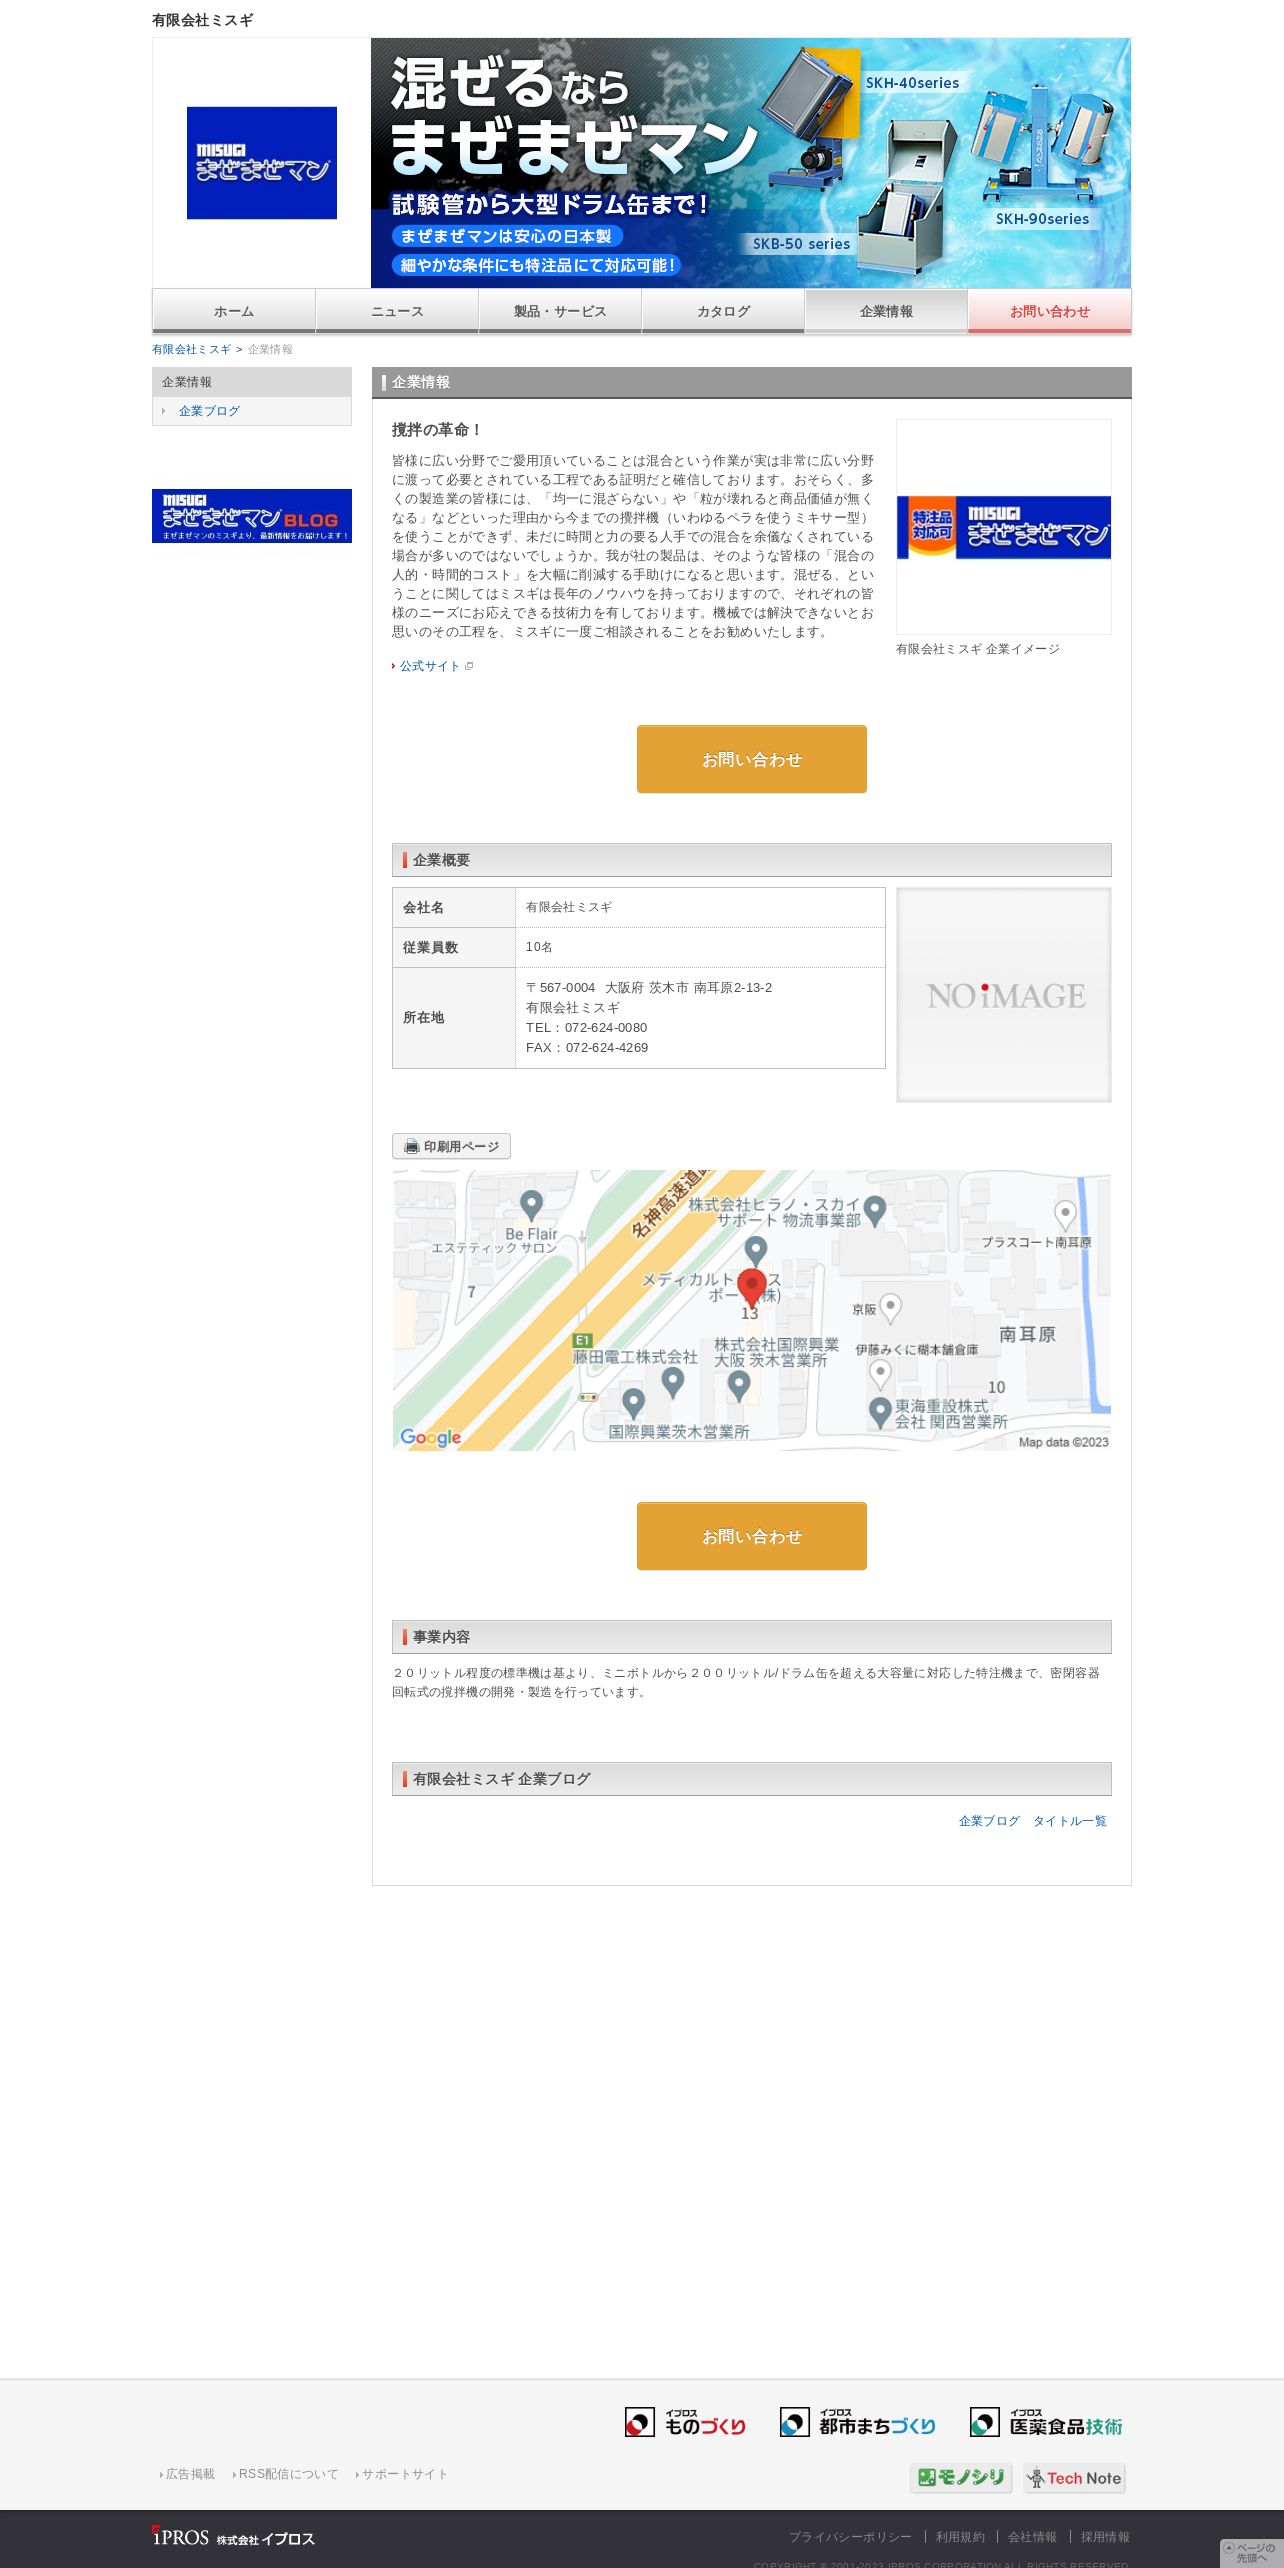
Task: Click the 株式会社ヒラノ・スカイサポート map marker
Action: tap(875, 1211)
